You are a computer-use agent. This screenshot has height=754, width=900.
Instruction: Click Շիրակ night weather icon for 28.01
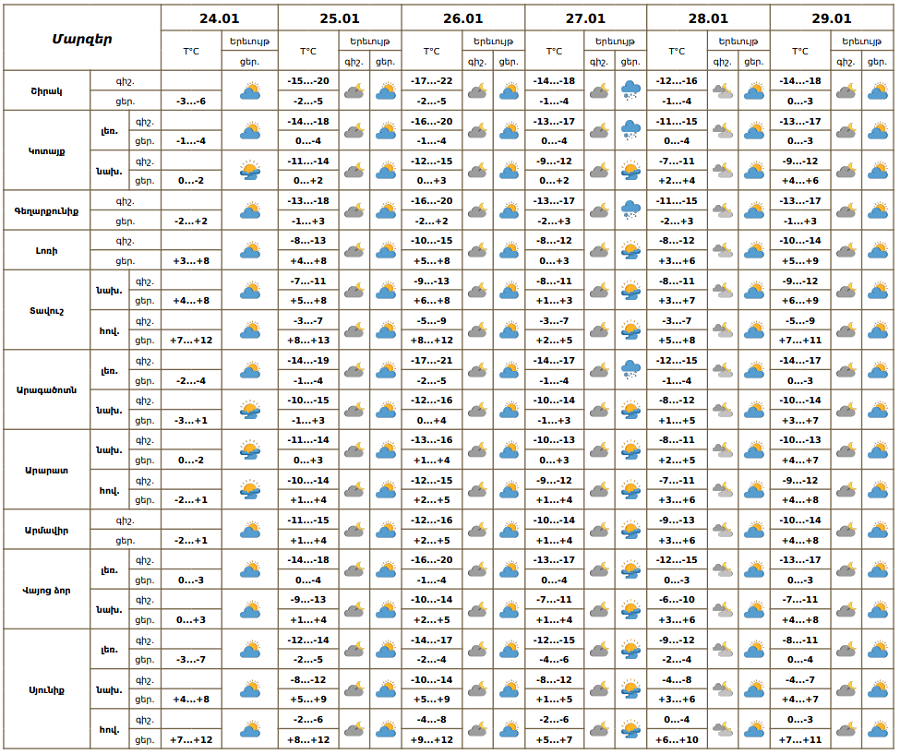coord(723,91)
